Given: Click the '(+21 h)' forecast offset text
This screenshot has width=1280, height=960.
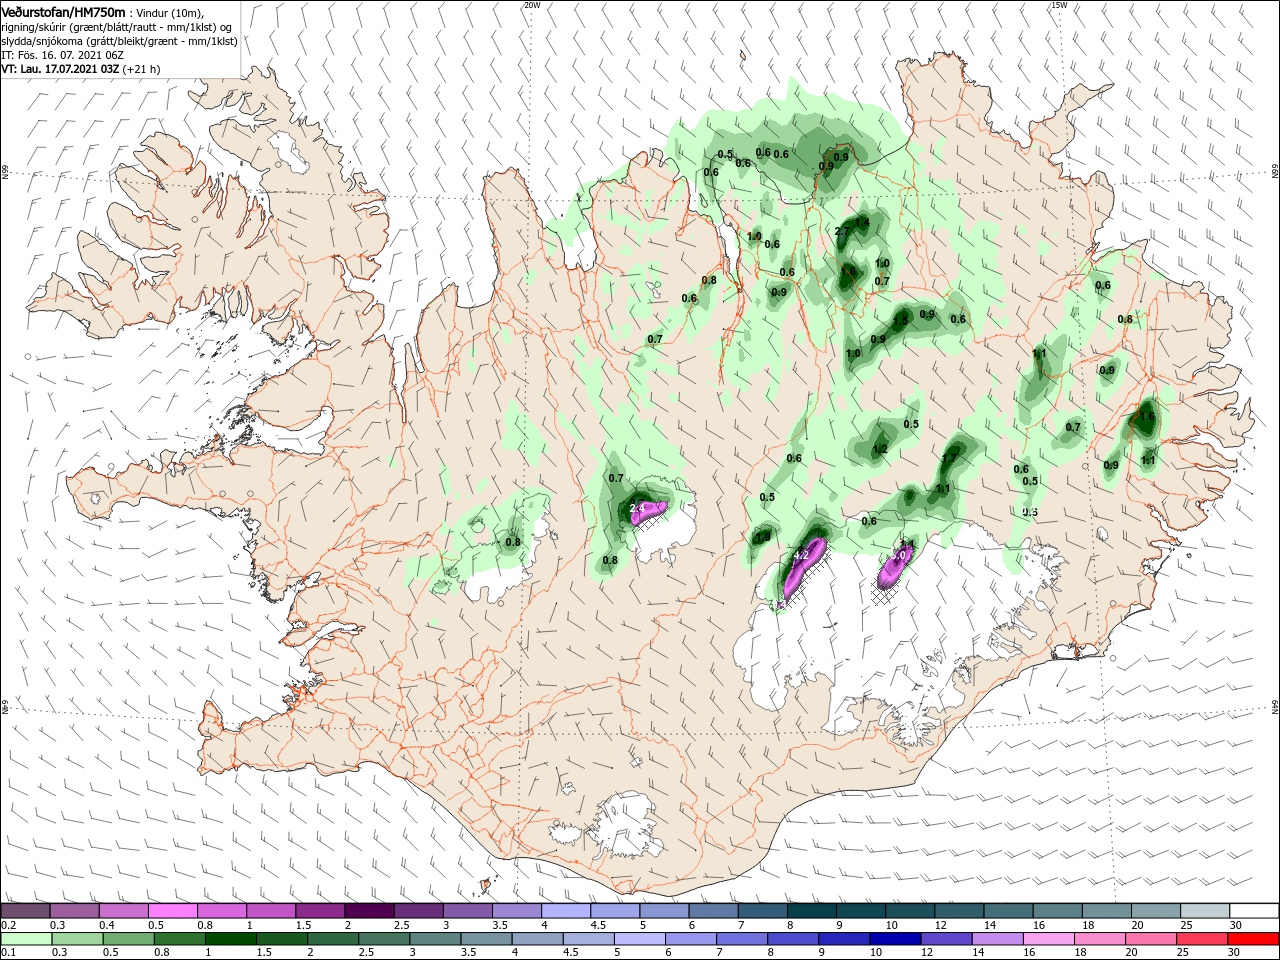Looking at the screenshot, I should tap(141, 70).
